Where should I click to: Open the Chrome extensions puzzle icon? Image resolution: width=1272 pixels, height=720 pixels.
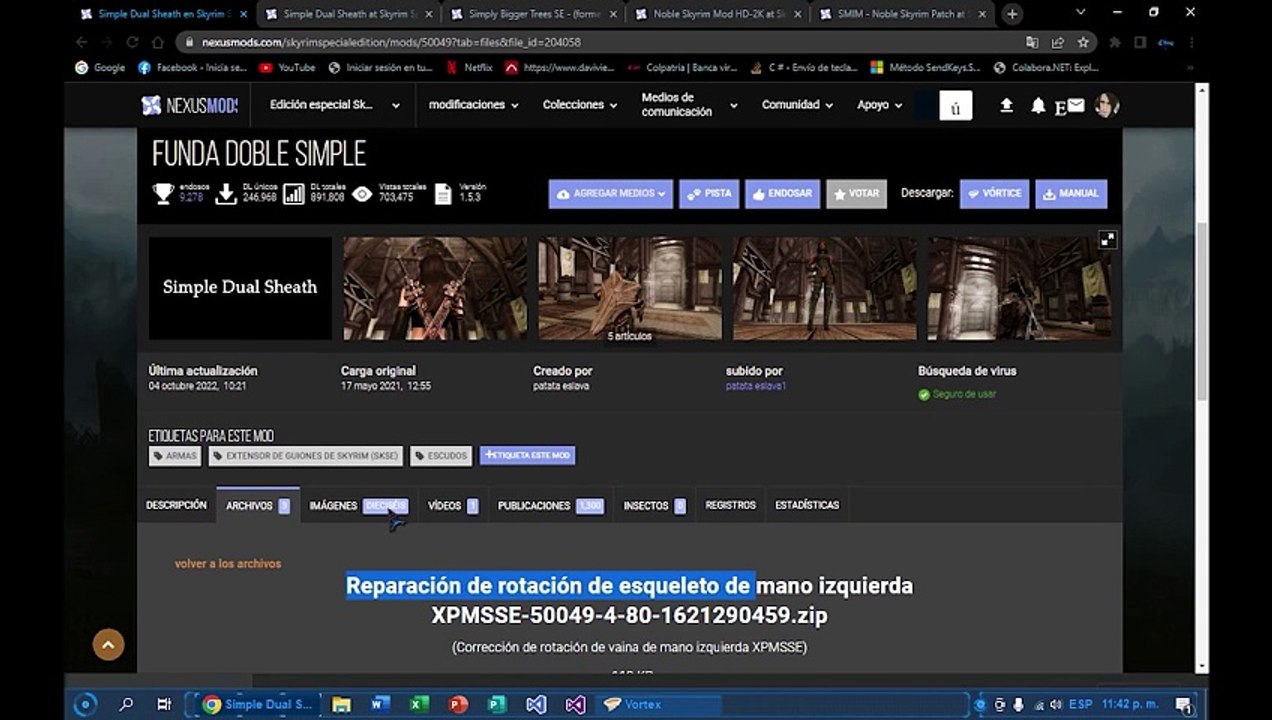tap(1115, 42)
